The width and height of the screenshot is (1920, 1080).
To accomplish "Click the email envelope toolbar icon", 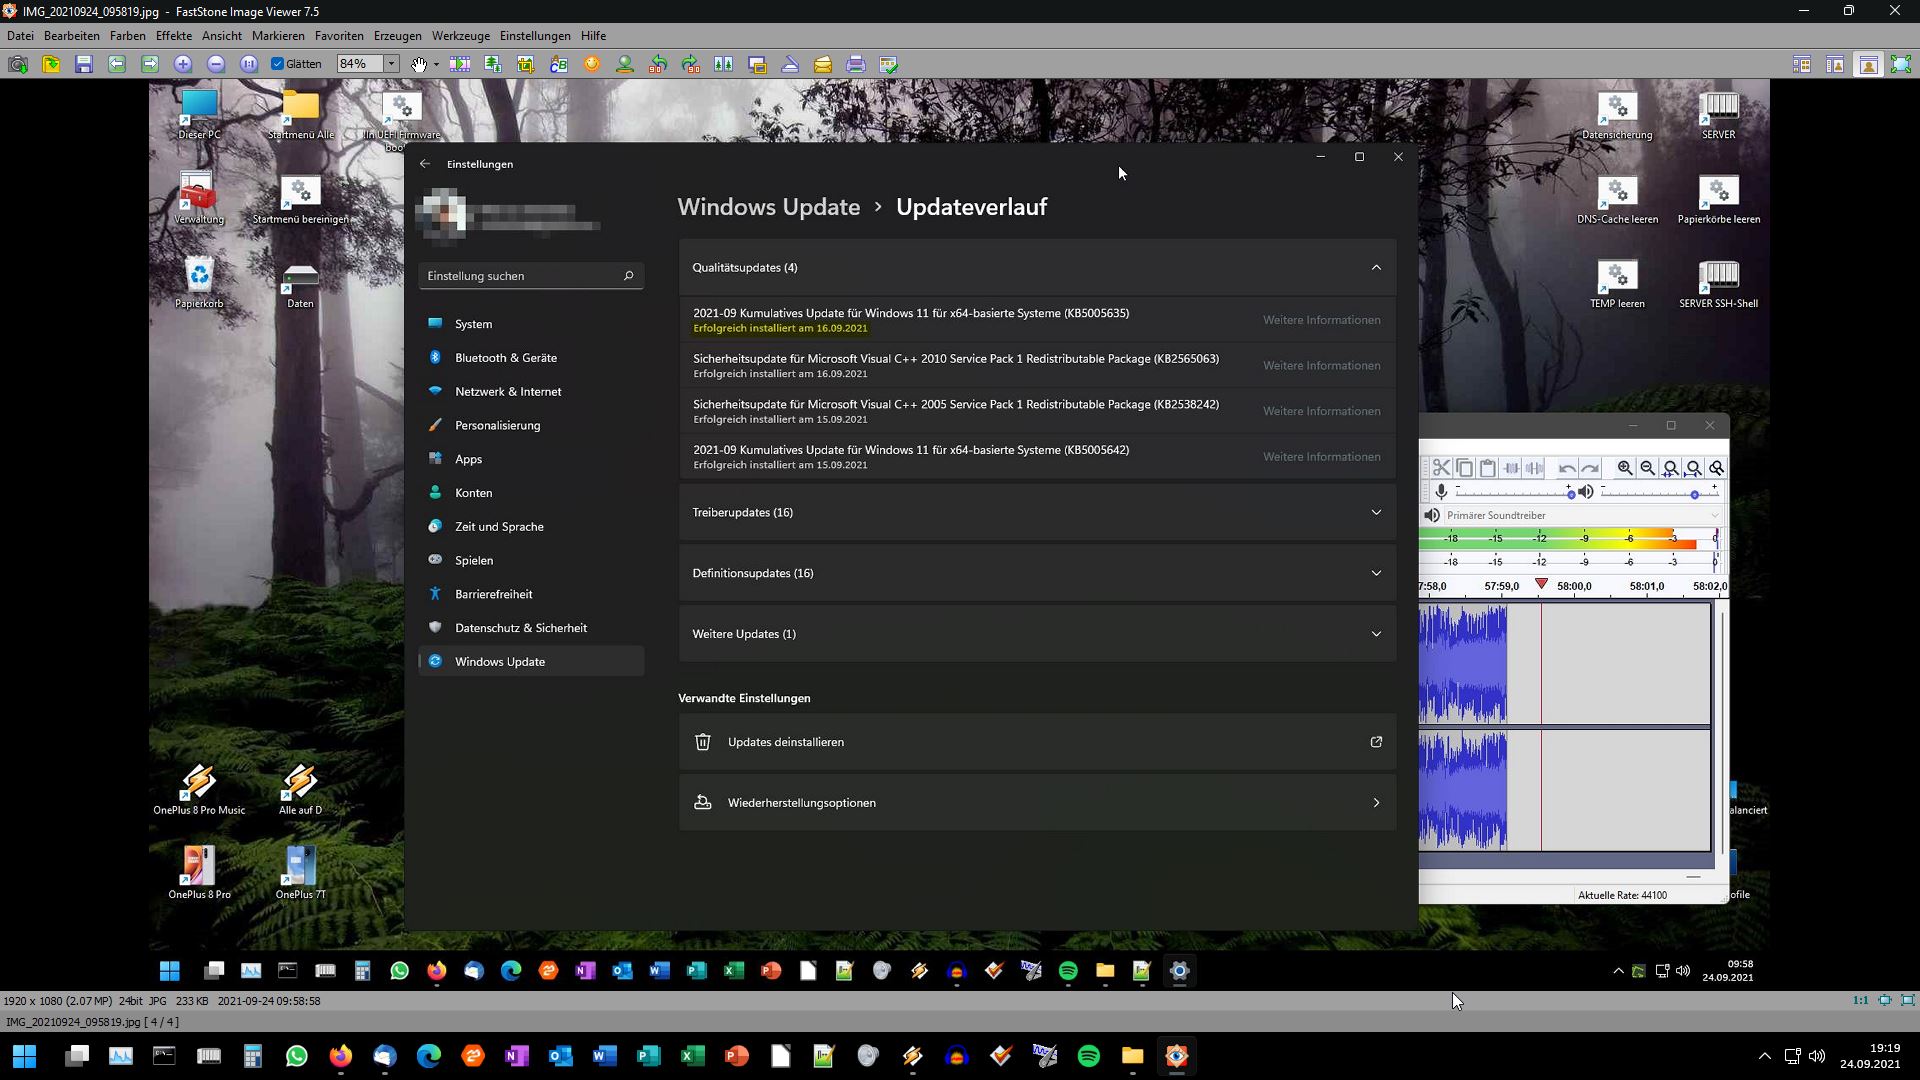I will (x=823, y=64).
